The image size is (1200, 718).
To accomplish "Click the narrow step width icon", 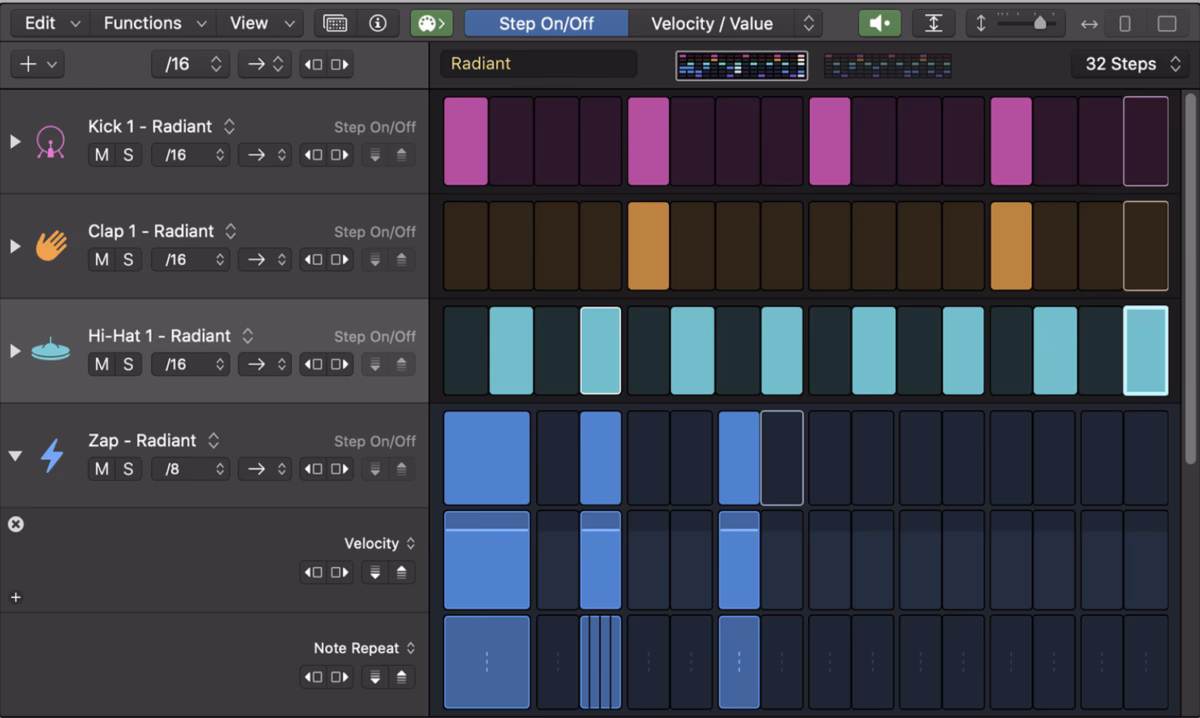I will click(1125, 23).
